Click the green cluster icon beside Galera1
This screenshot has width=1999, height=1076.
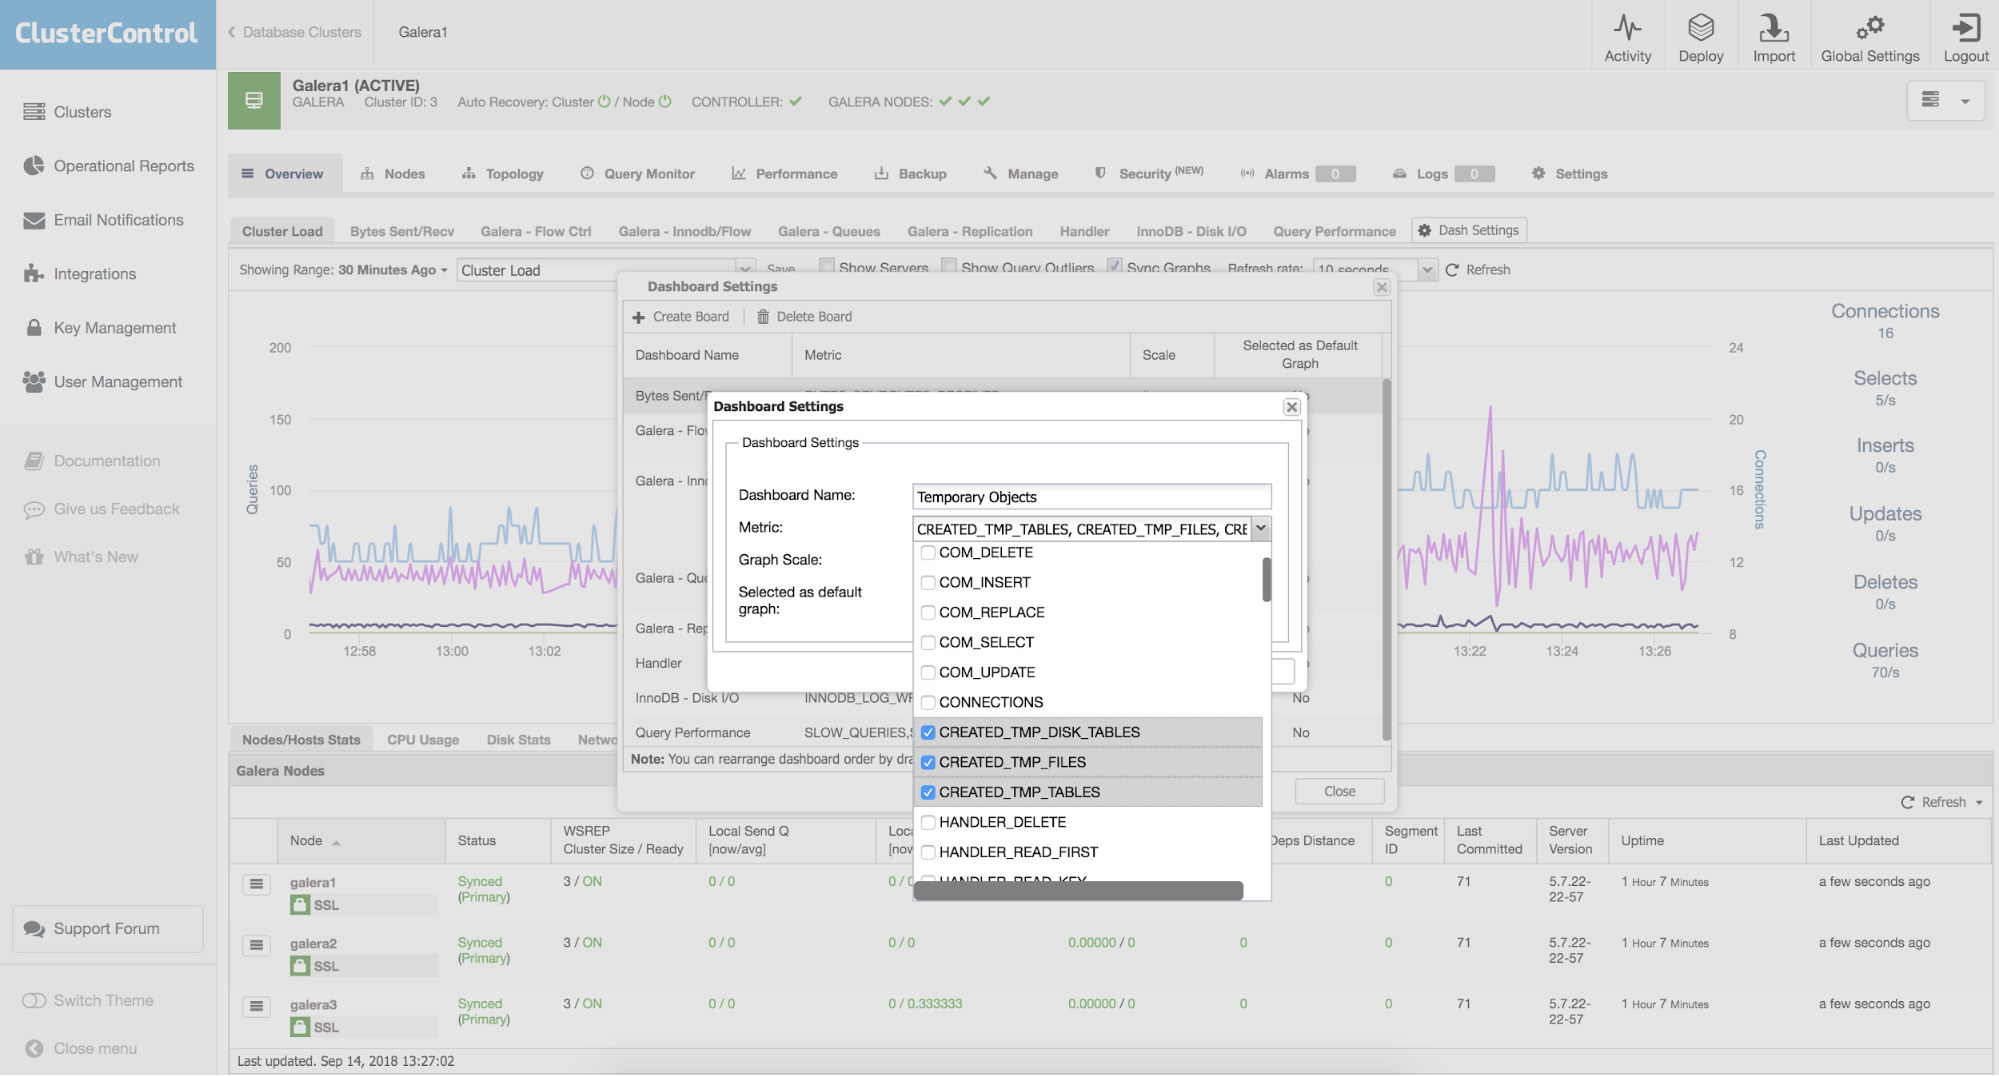254,100
